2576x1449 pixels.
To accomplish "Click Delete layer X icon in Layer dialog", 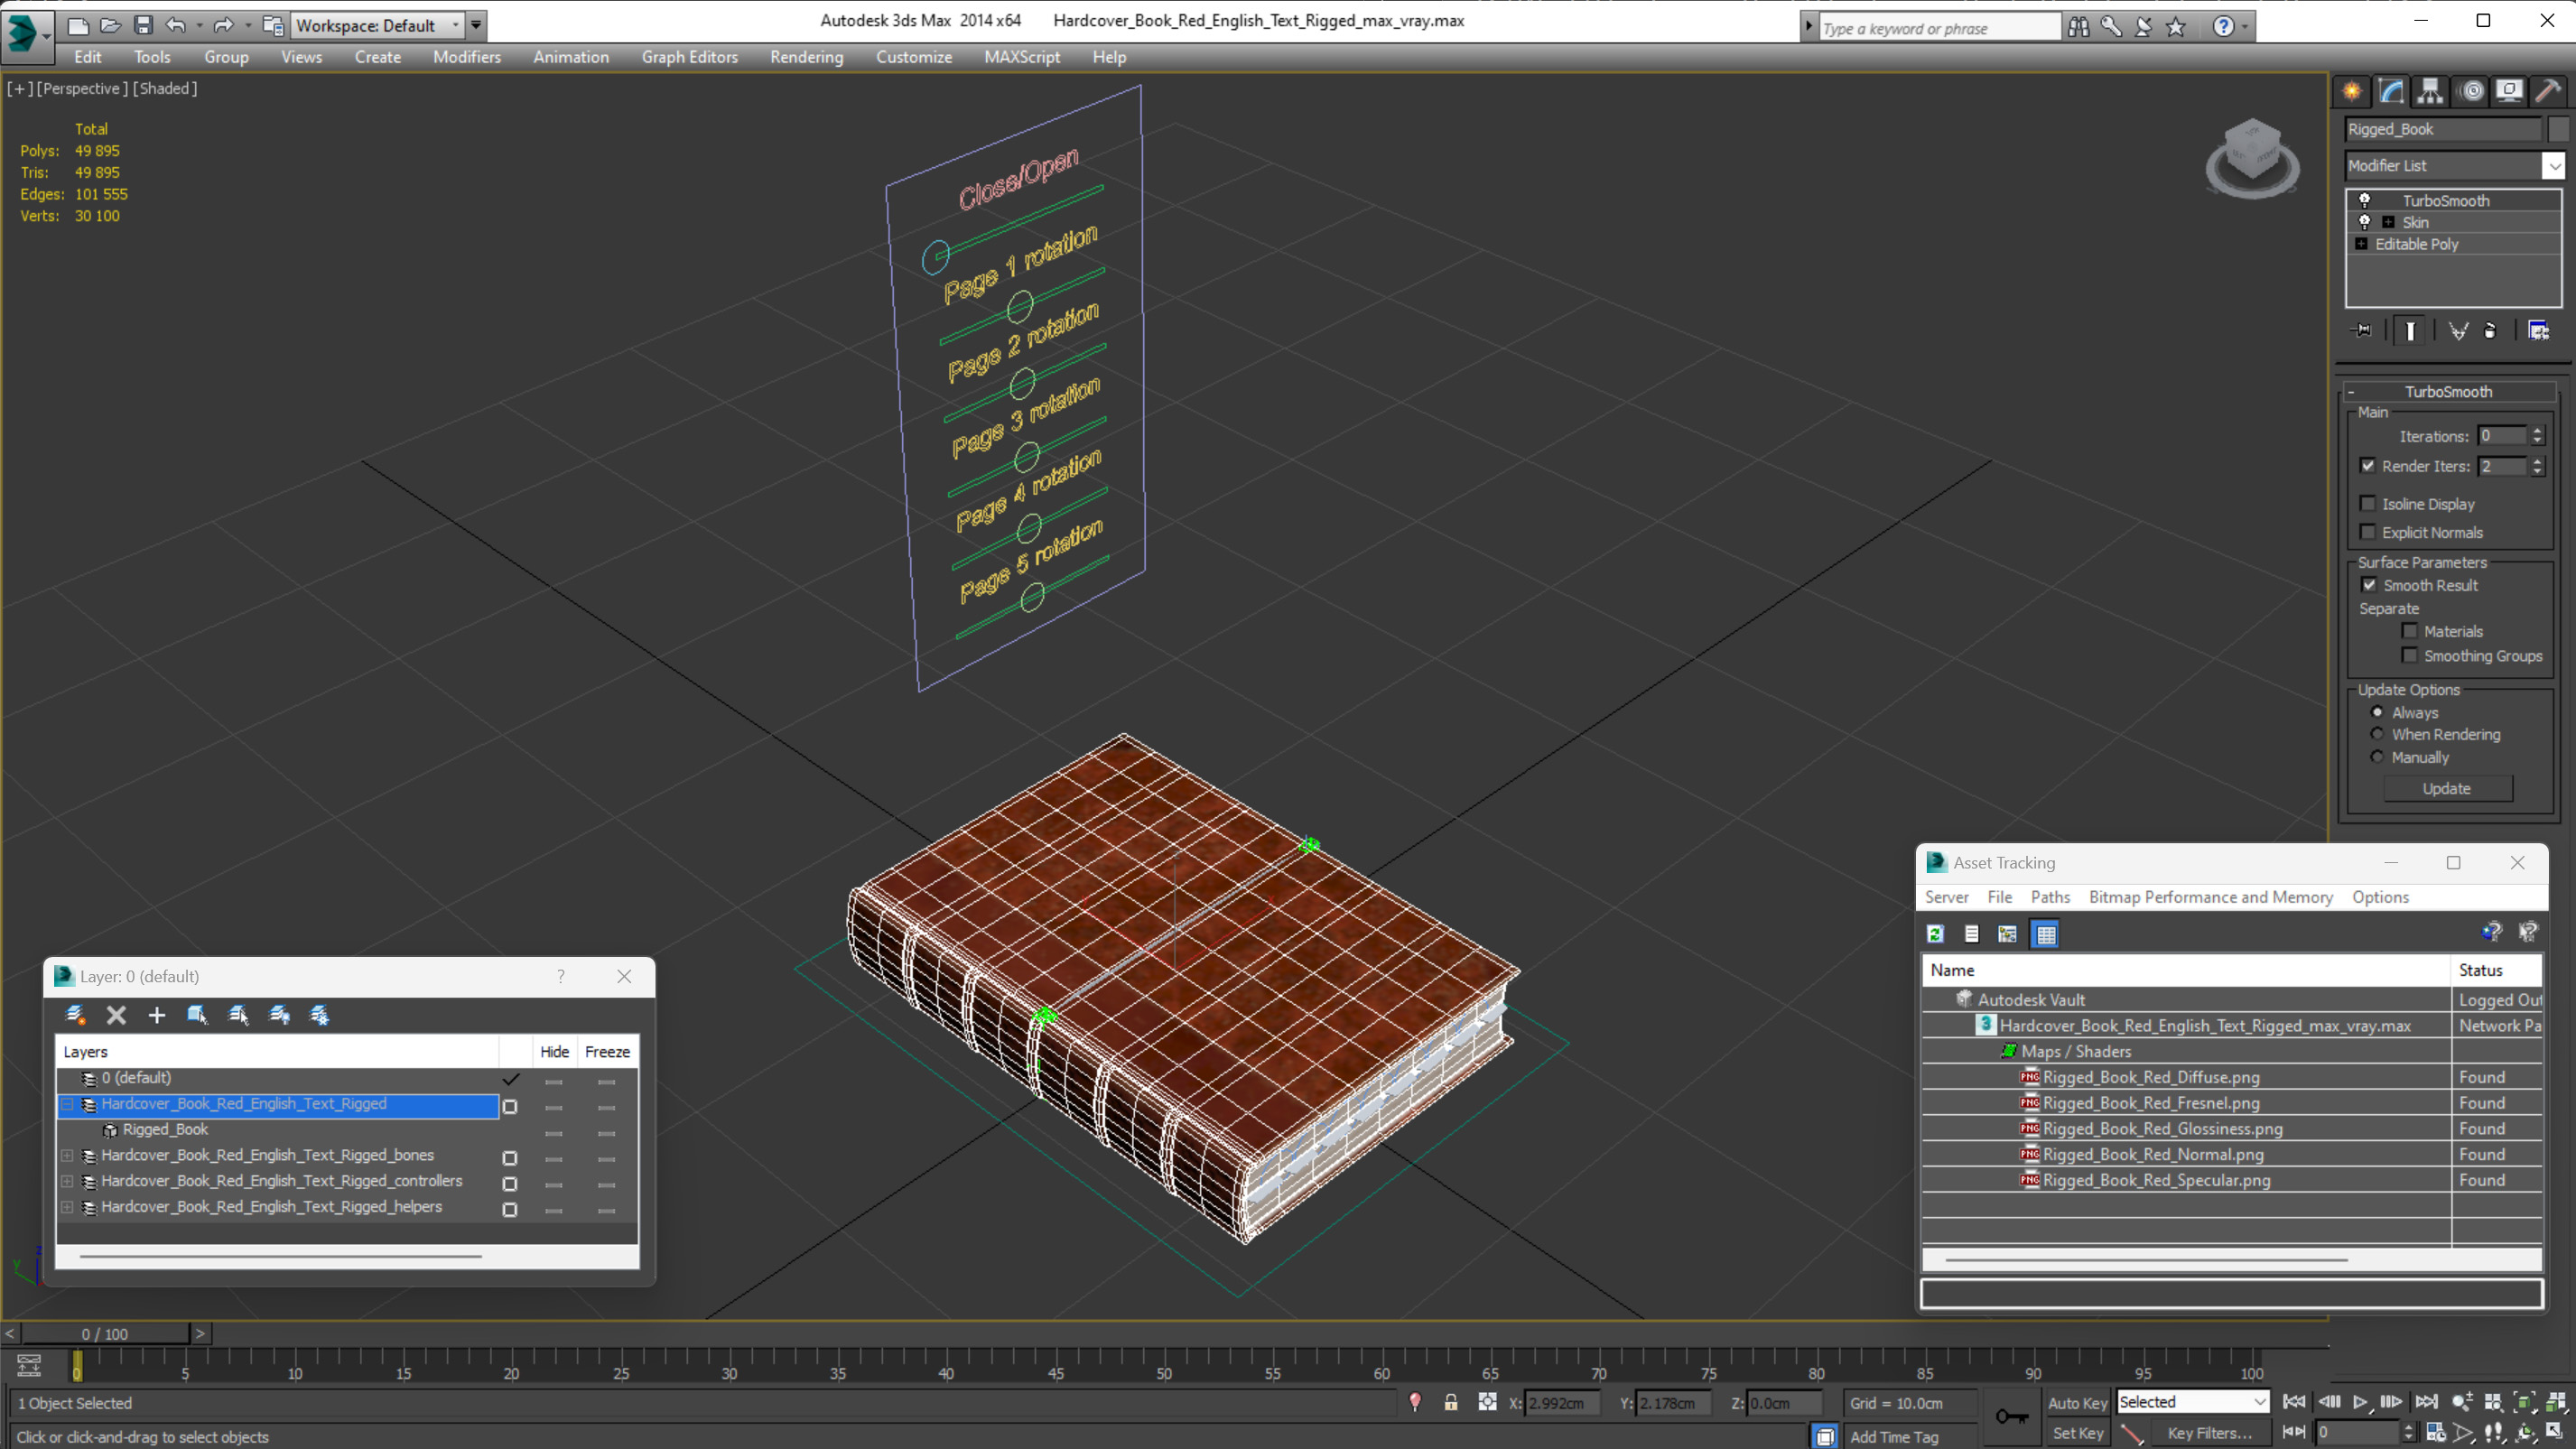I will 116,1015.
